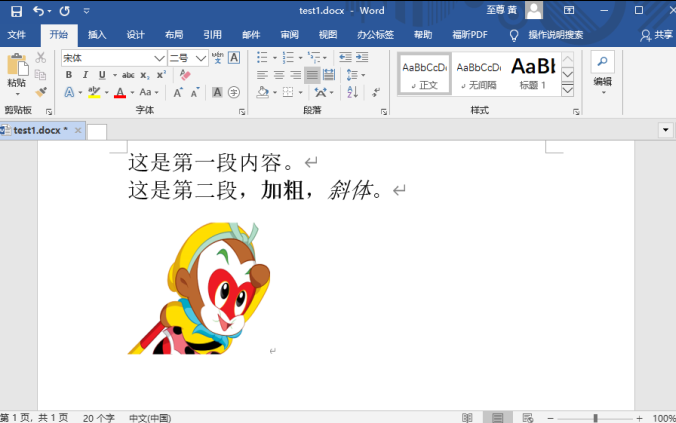Apply the 正文 style

[425, 74]
